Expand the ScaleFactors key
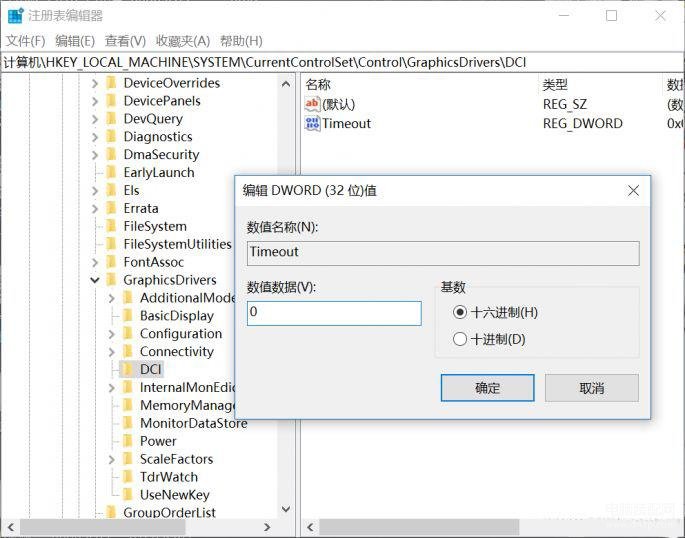685x538 pixels. click(111, 459)
